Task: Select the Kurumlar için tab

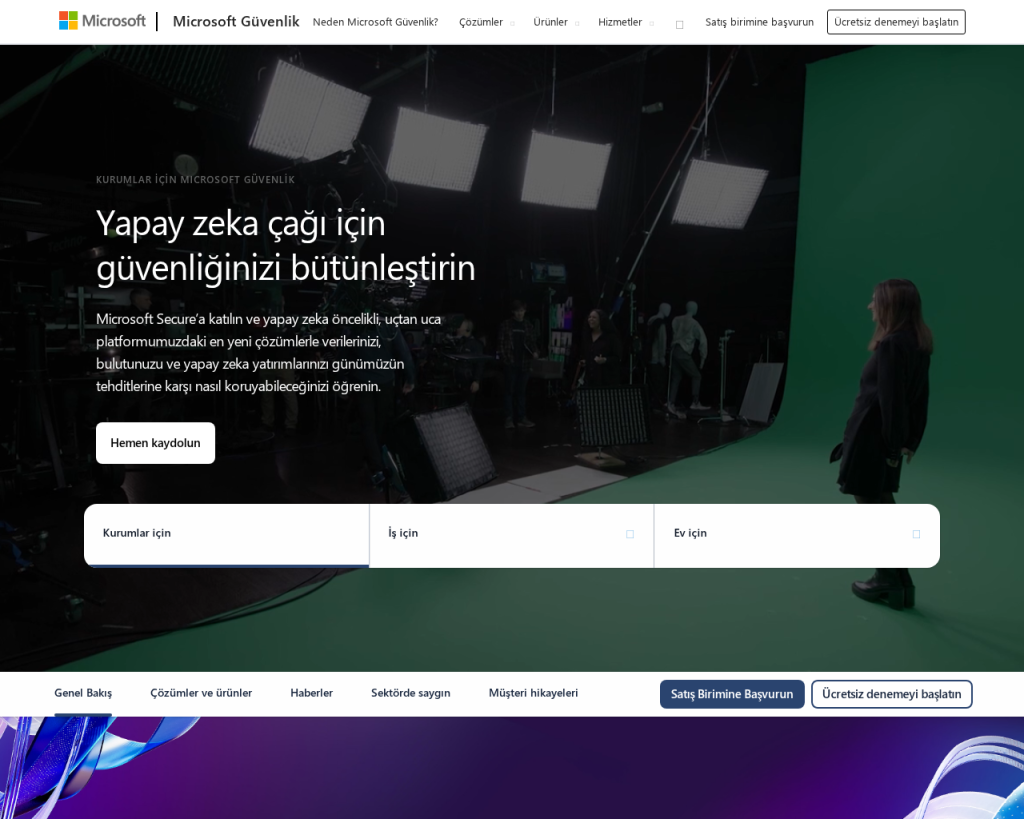Action: coord(227,536)
